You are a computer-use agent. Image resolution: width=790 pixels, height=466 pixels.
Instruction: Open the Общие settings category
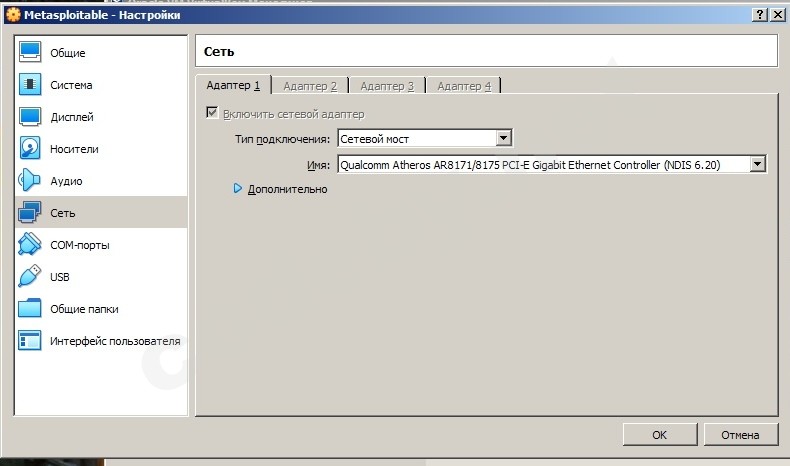101,52
